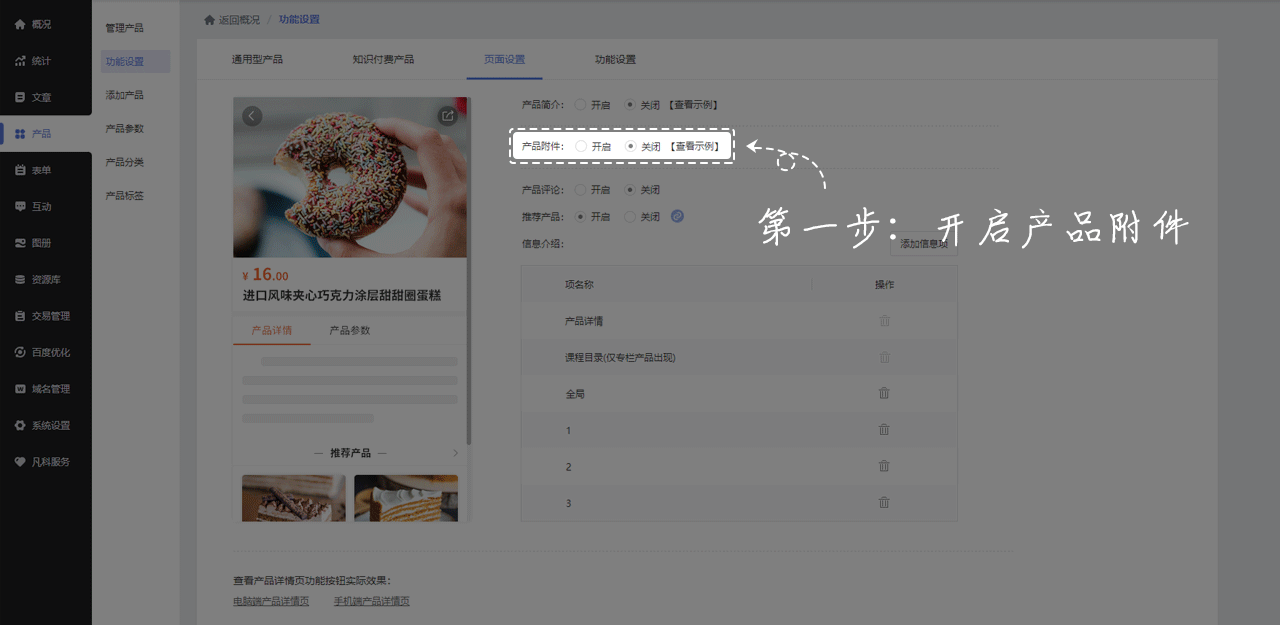
Task: Click the preview back arrow icon
Action: [x=252, y=116]
